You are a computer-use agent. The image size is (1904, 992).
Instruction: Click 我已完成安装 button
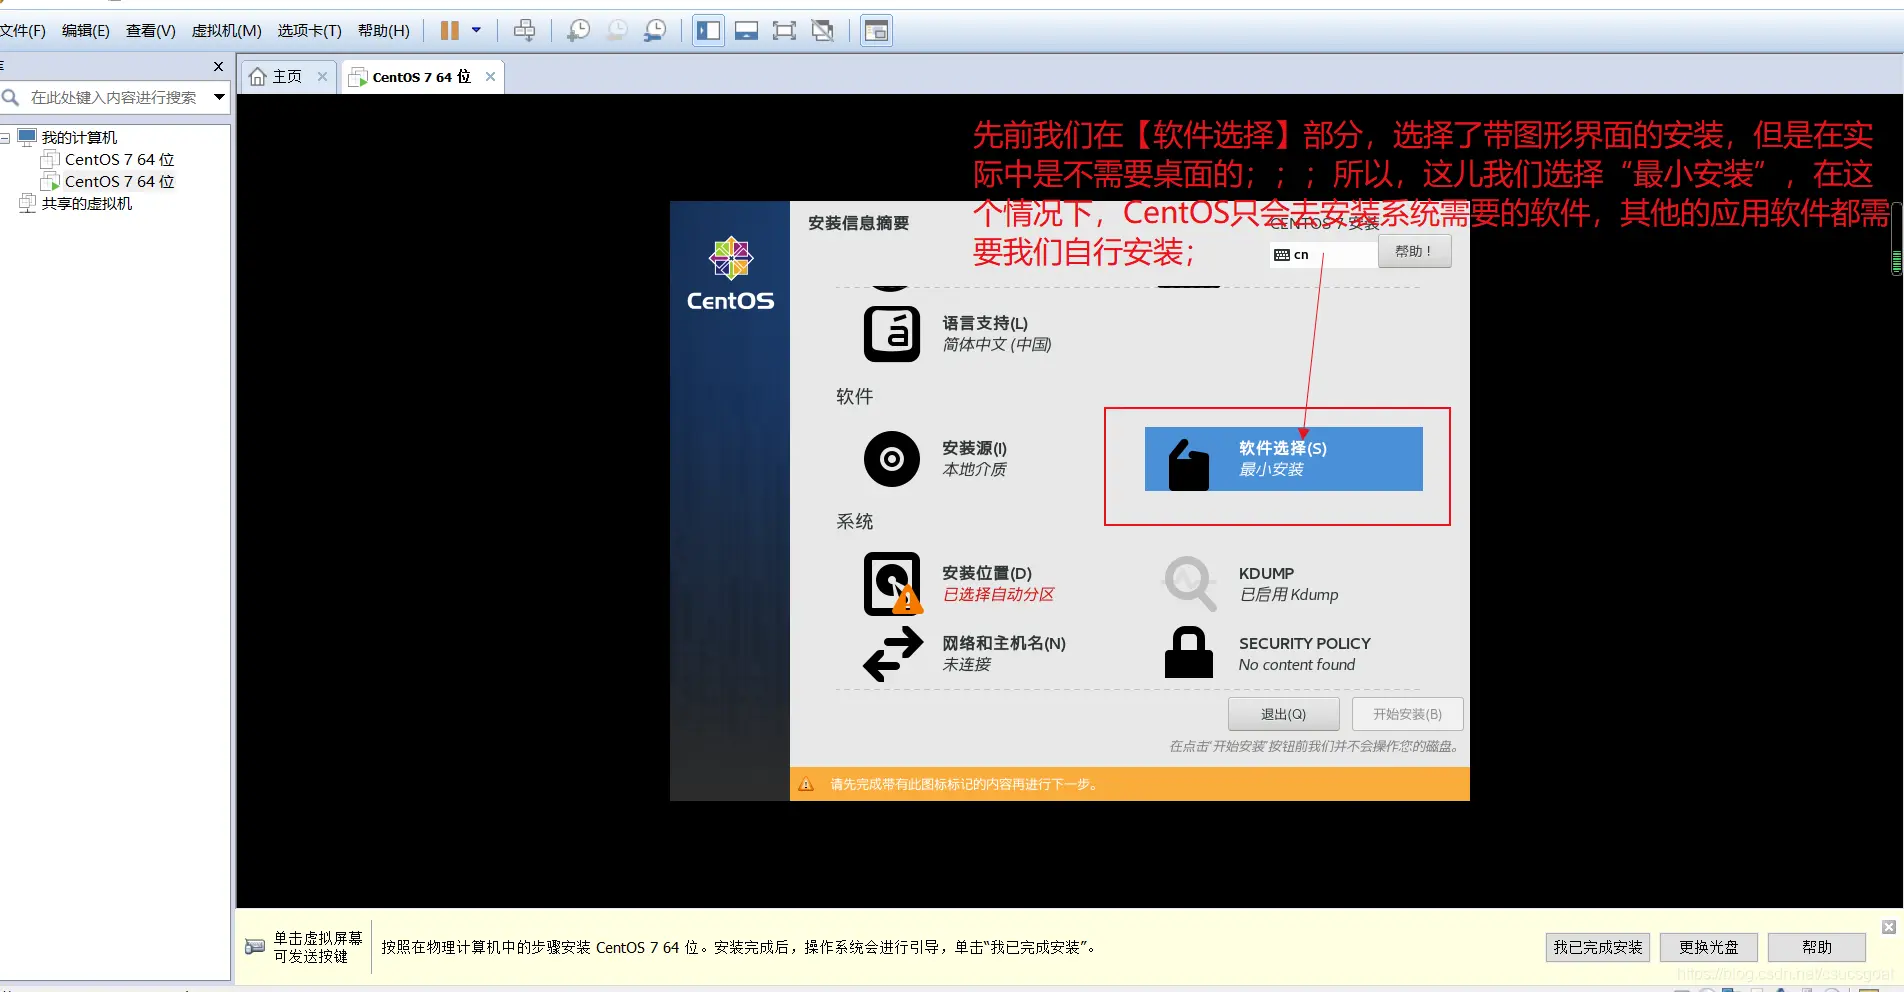coord(1598,947)
